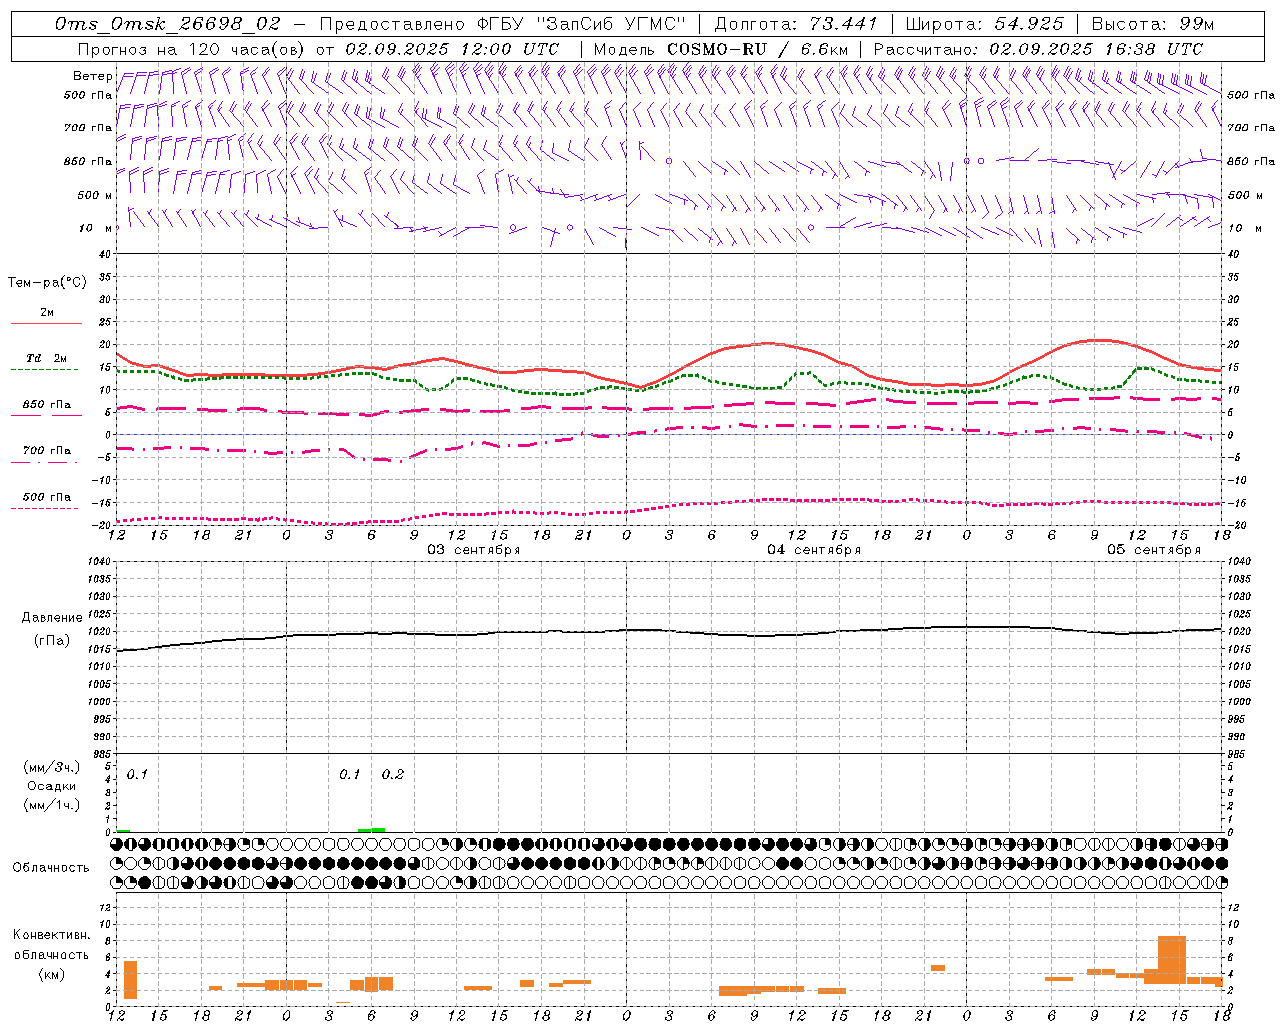Click the Облачность cloudiness label
1280x1024 pixels.
click(51, 867)
